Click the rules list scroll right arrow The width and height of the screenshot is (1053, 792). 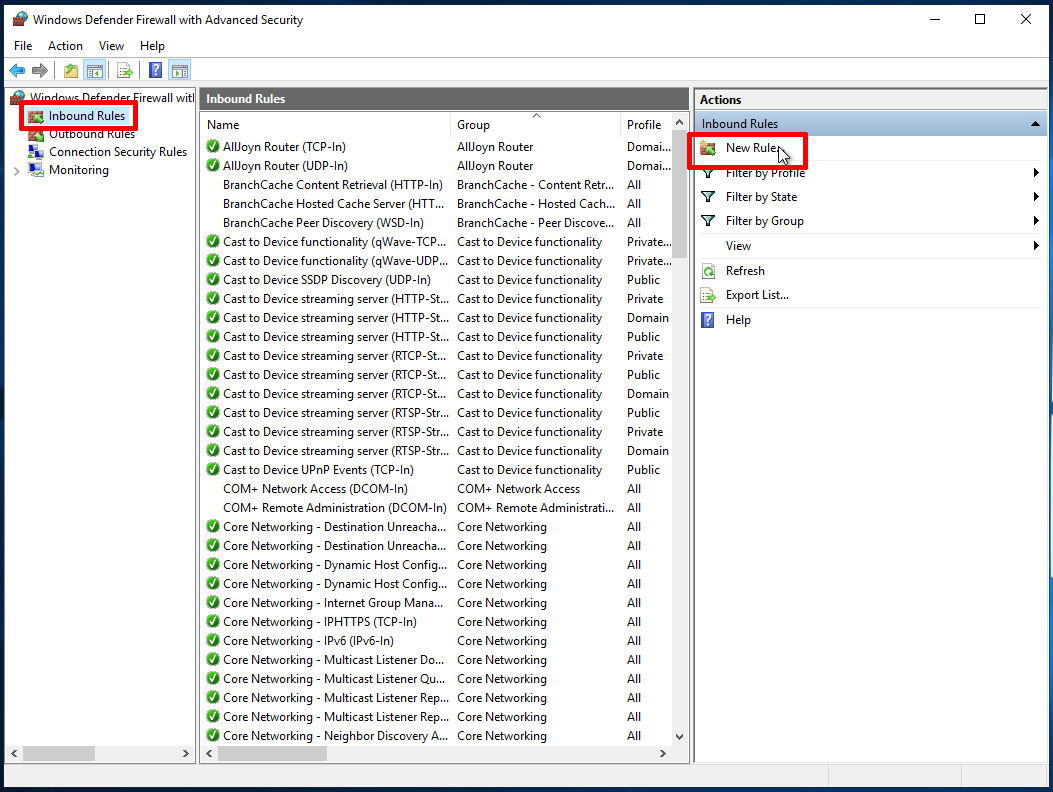pos(663,754)
